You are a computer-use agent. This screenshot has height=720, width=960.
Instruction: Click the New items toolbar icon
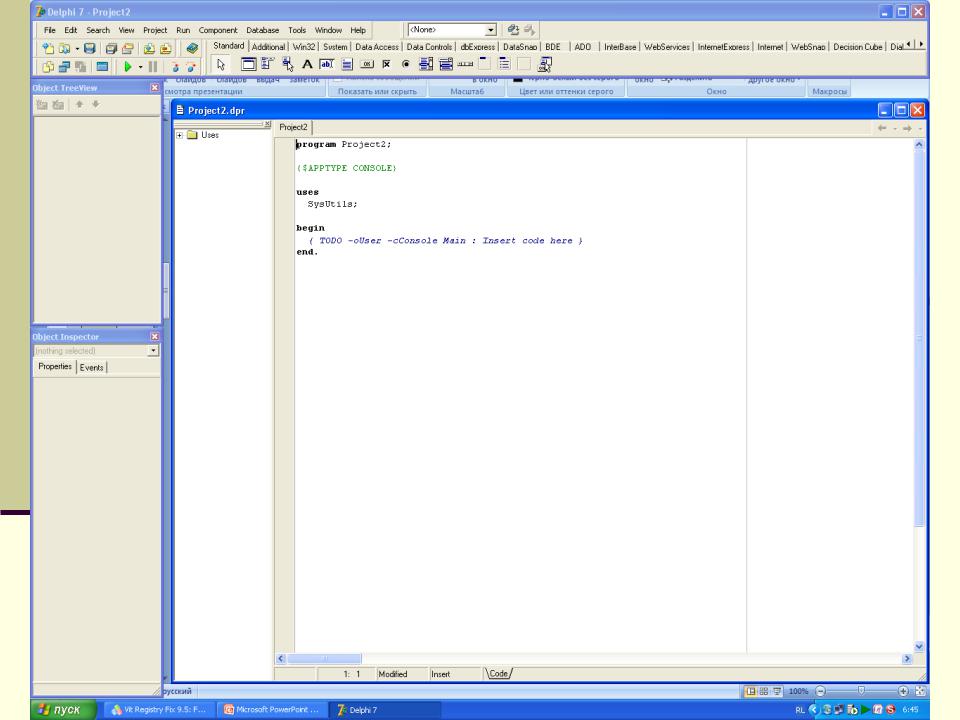(48, 48)
